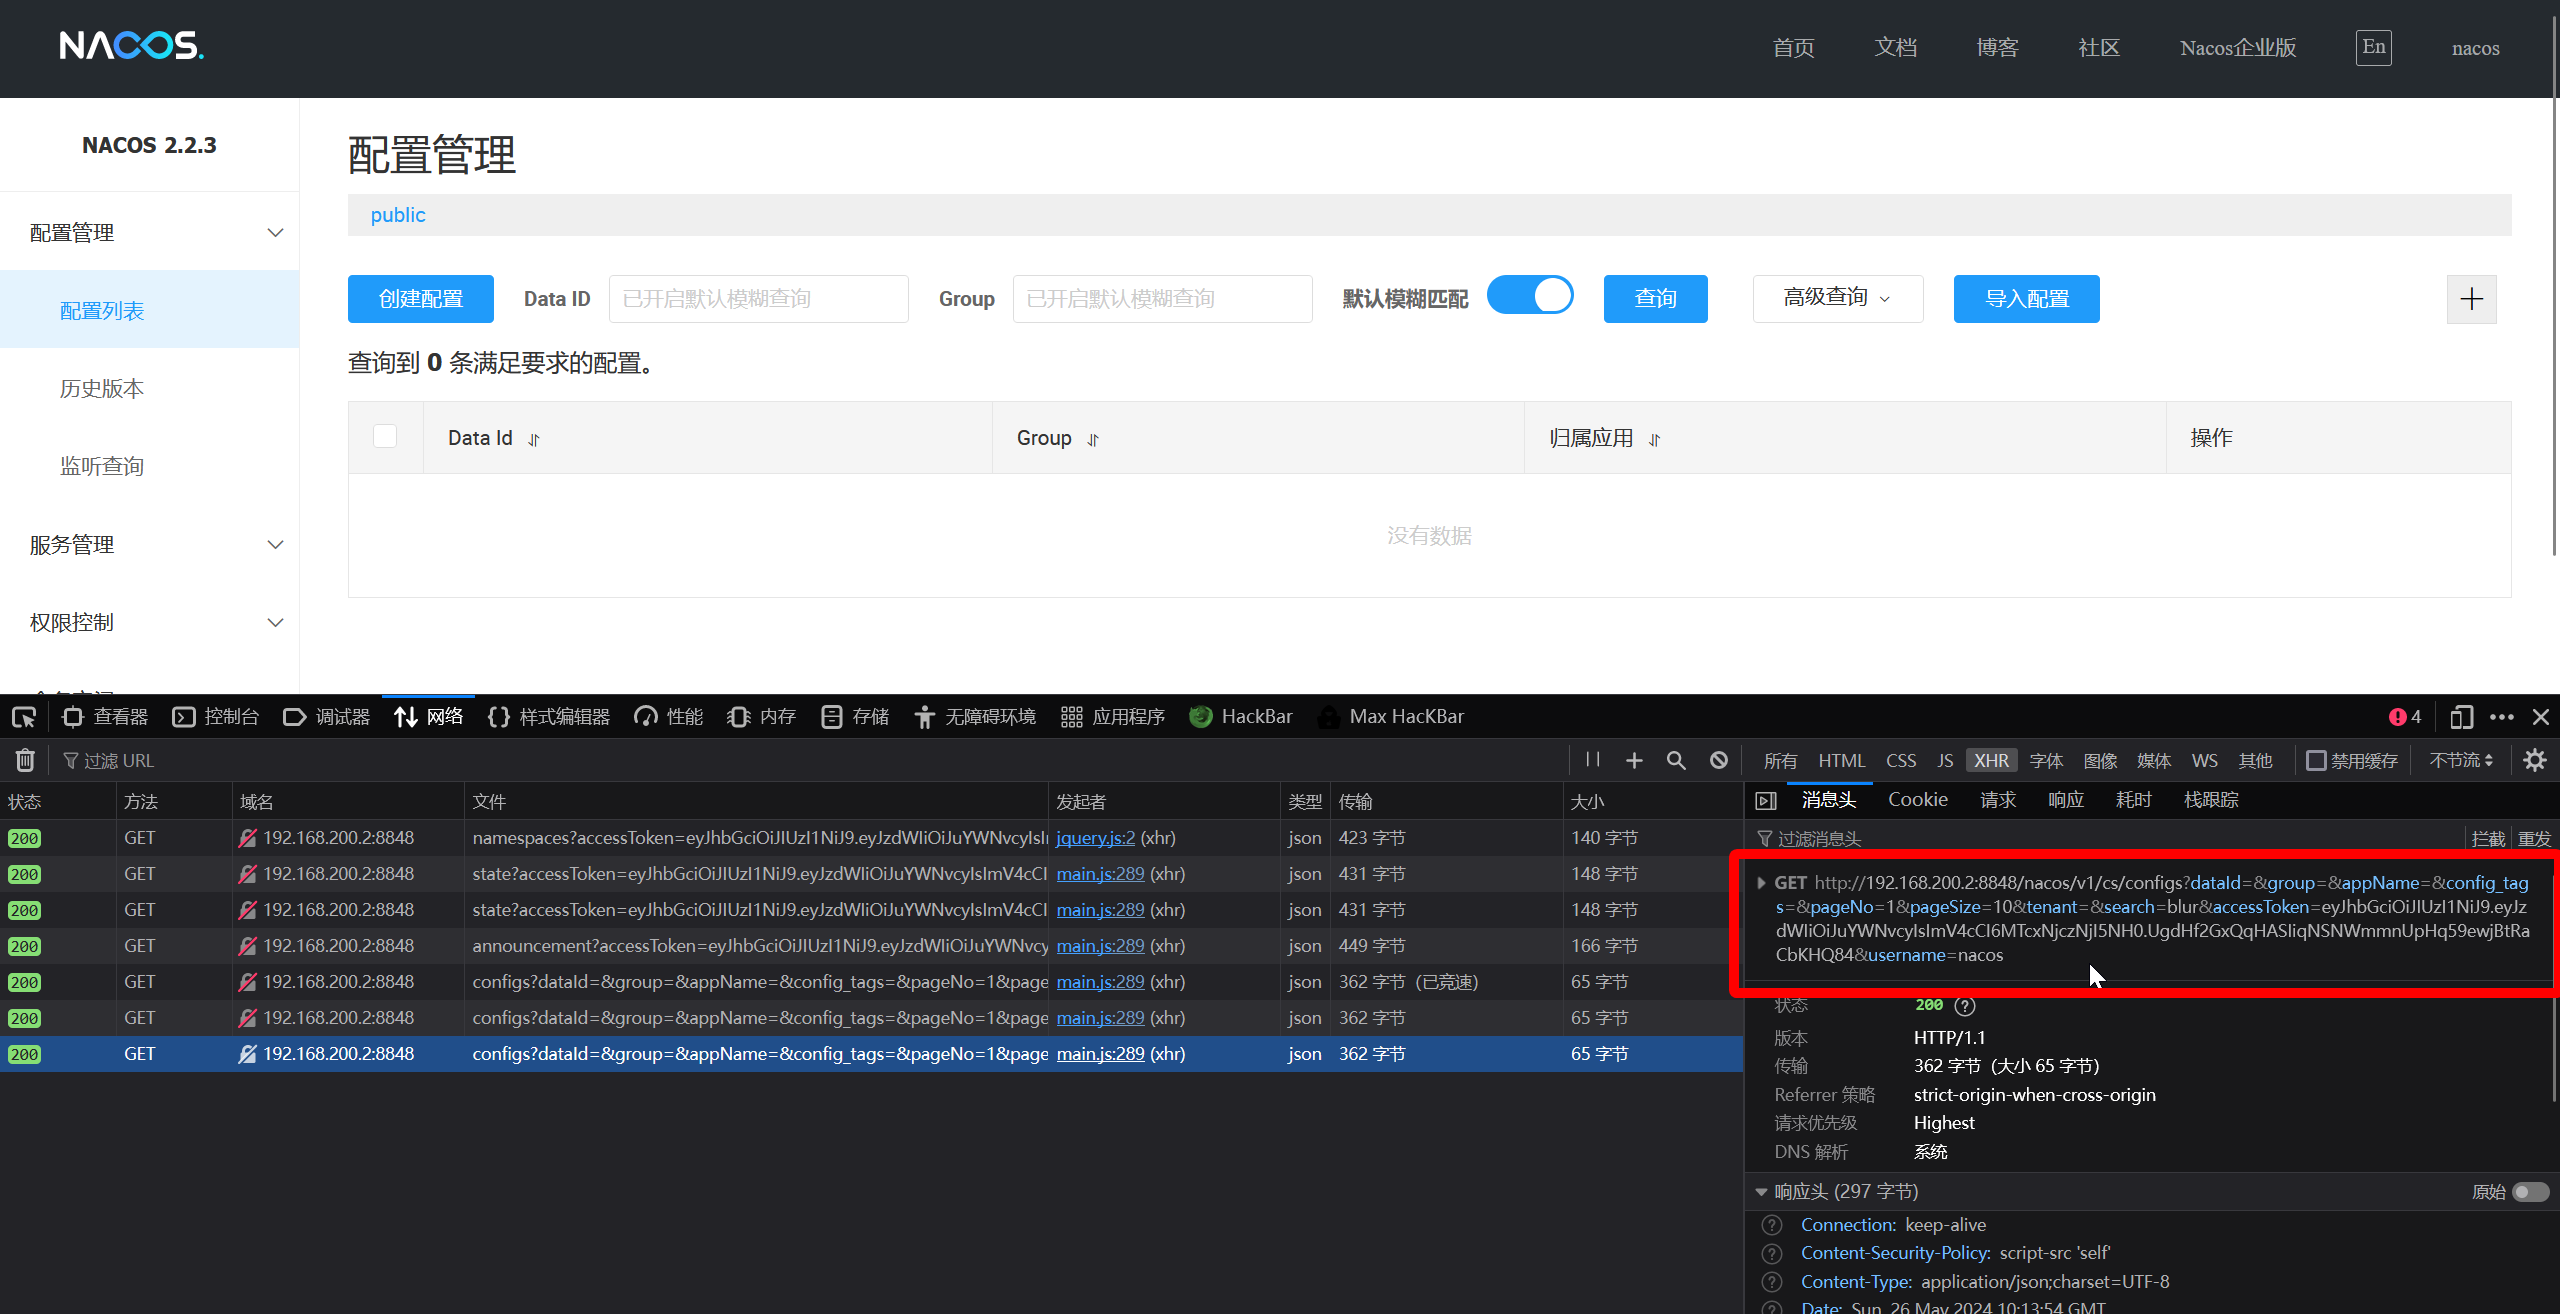Click help icon next to status 200

tap(1965, 1006)
